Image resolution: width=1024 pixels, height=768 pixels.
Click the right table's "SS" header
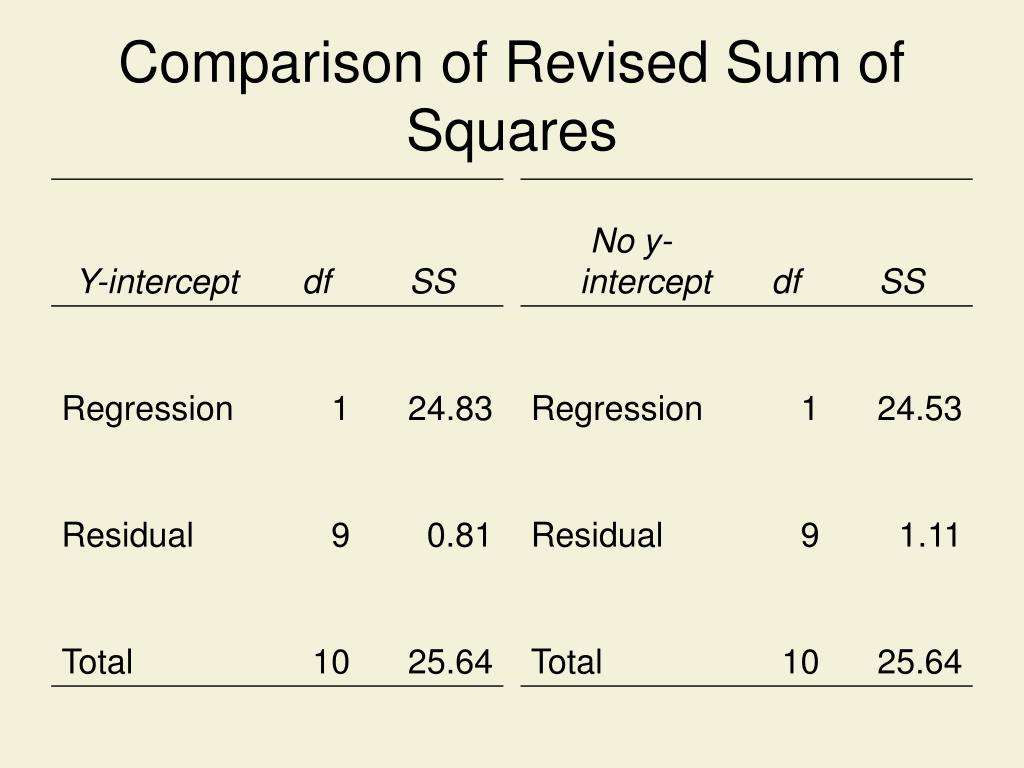click(903, 282)
